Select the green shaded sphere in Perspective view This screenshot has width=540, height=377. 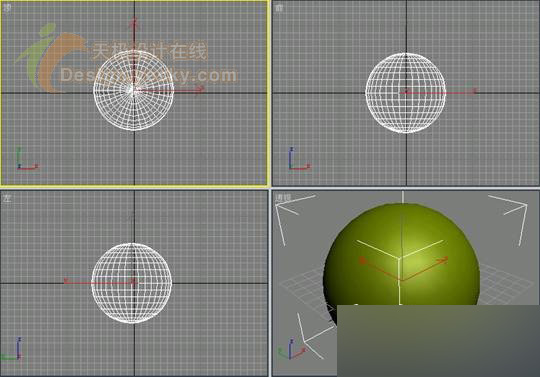point(401,265)
